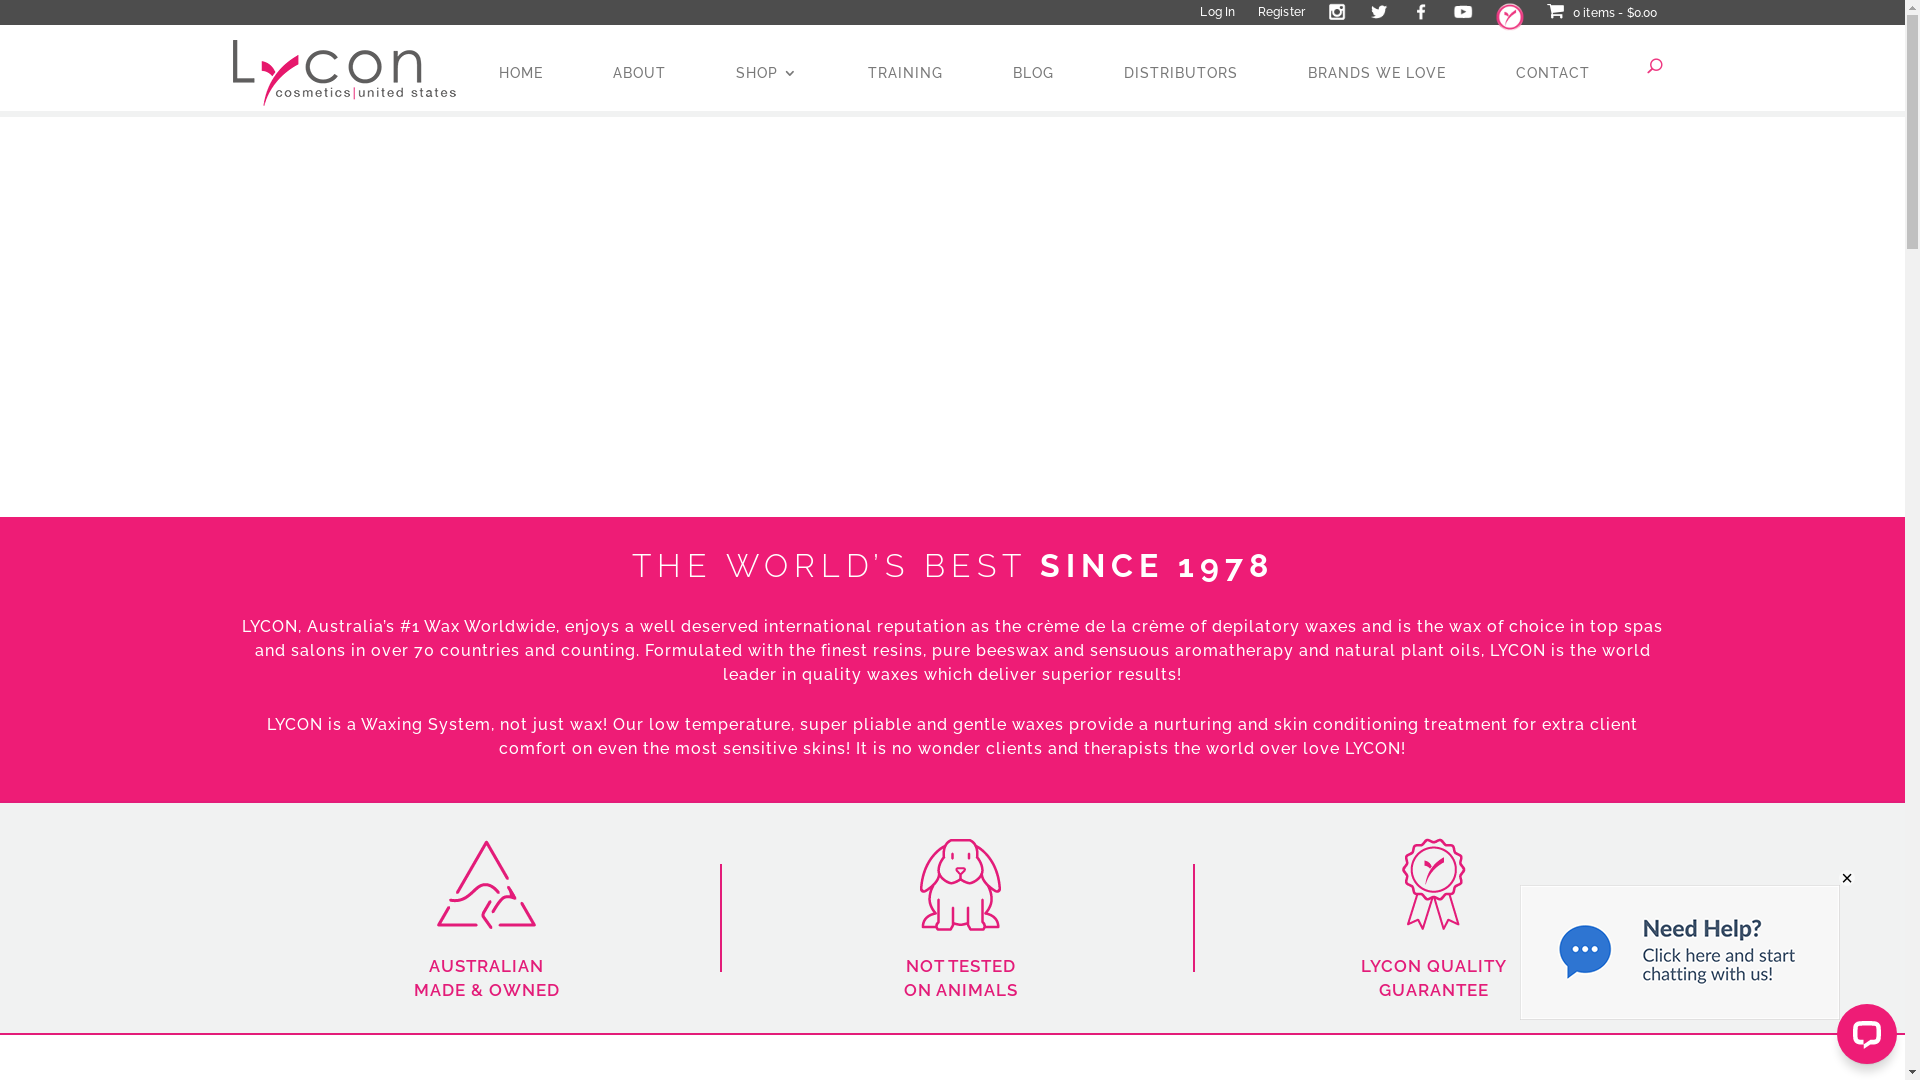Click the Need Help chat banner
The image size is (1920, 1080).
click(1680, 952)
